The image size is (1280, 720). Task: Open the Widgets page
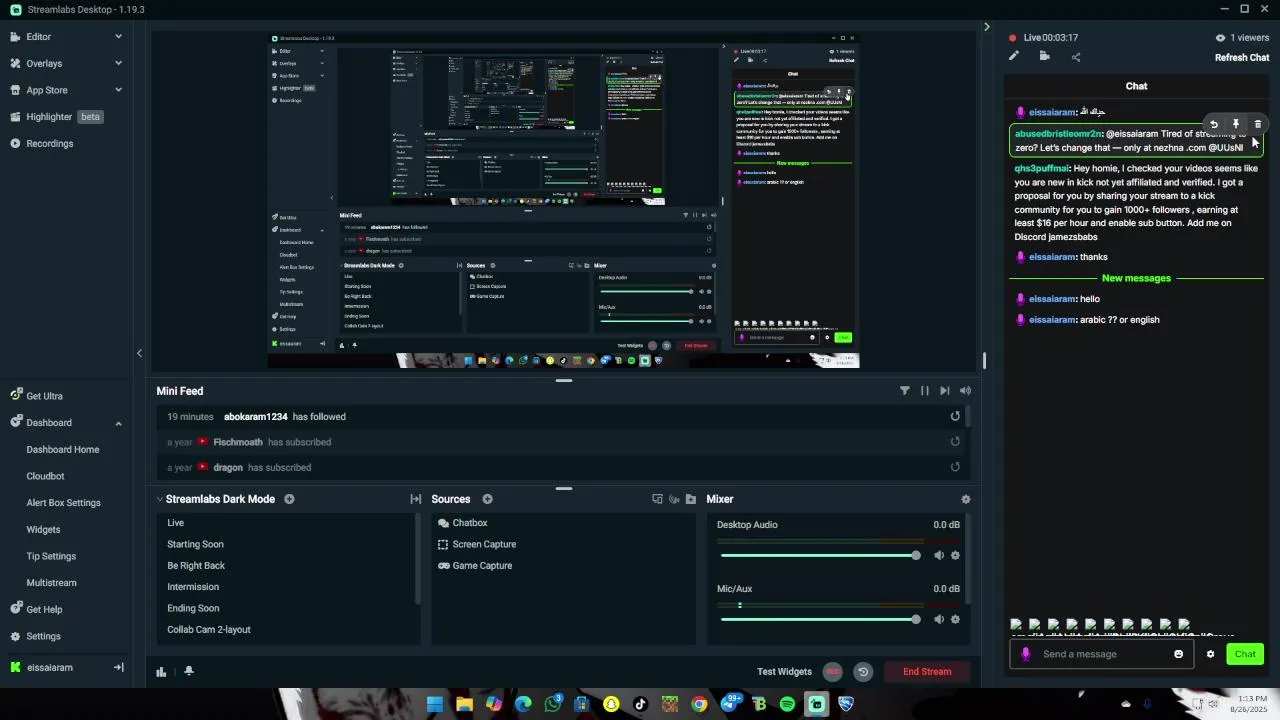tap(43, 530)
